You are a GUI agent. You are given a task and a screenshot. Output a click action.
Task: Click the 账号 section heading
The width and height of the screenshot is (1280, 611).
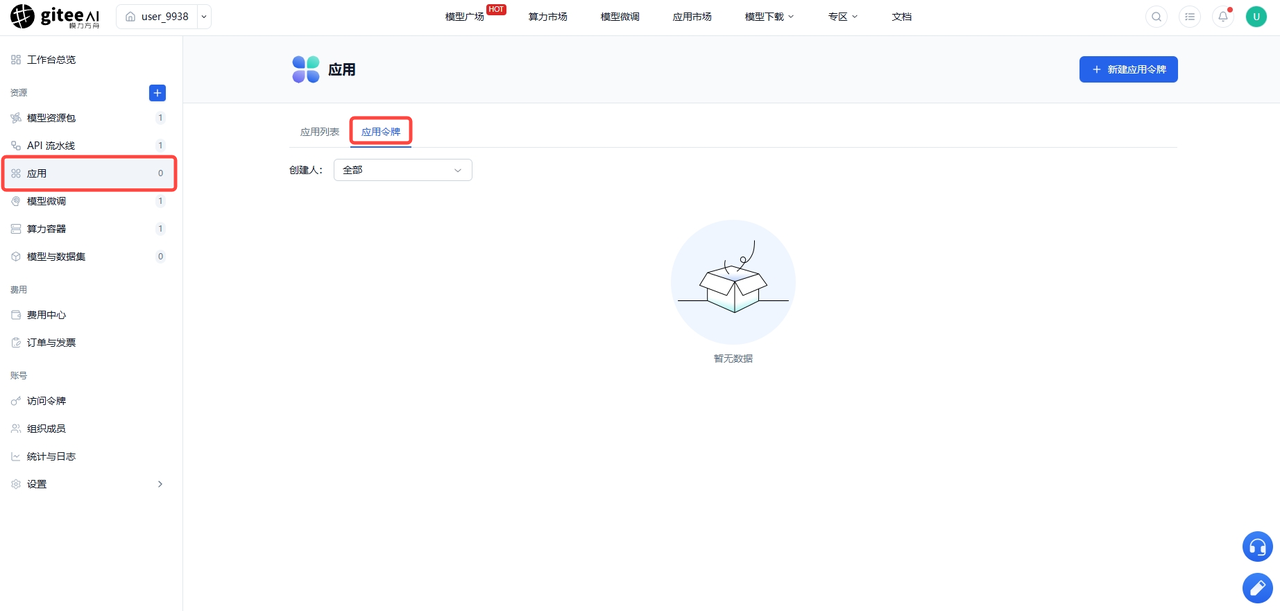click(19, 376)
